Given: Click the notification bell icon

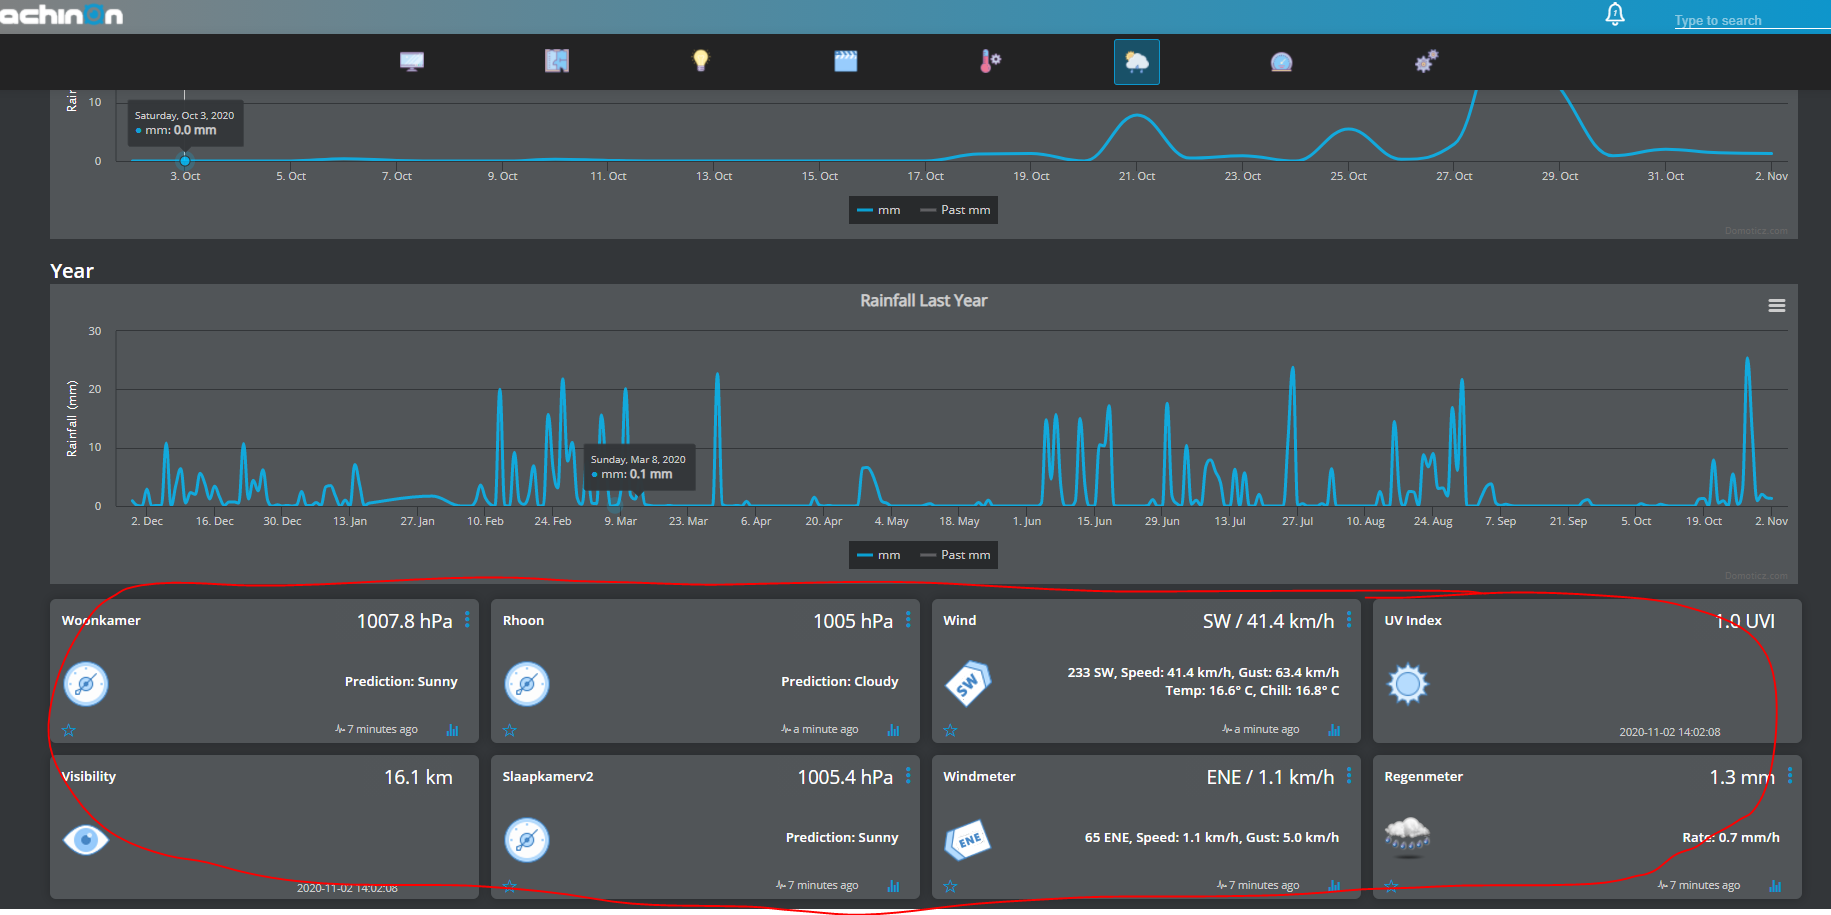Looking at the screenshot, I should (x=1615, y=14).
